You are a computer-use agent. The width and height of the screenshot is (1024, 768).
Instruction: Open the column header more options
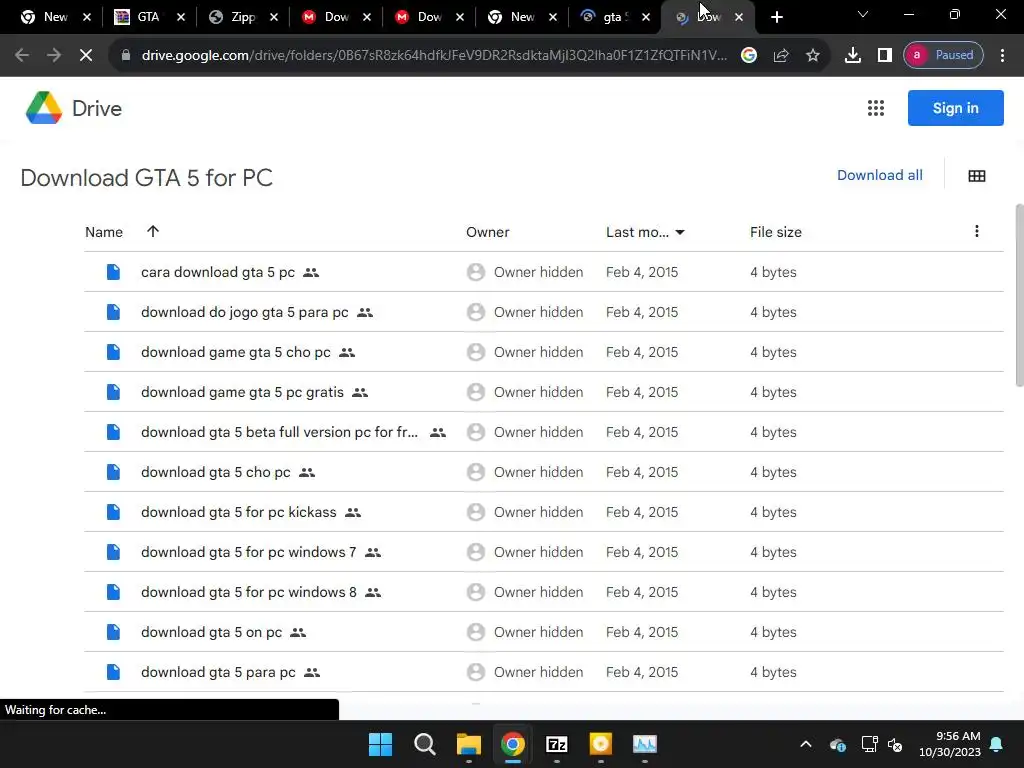click(x=977, y=231)
